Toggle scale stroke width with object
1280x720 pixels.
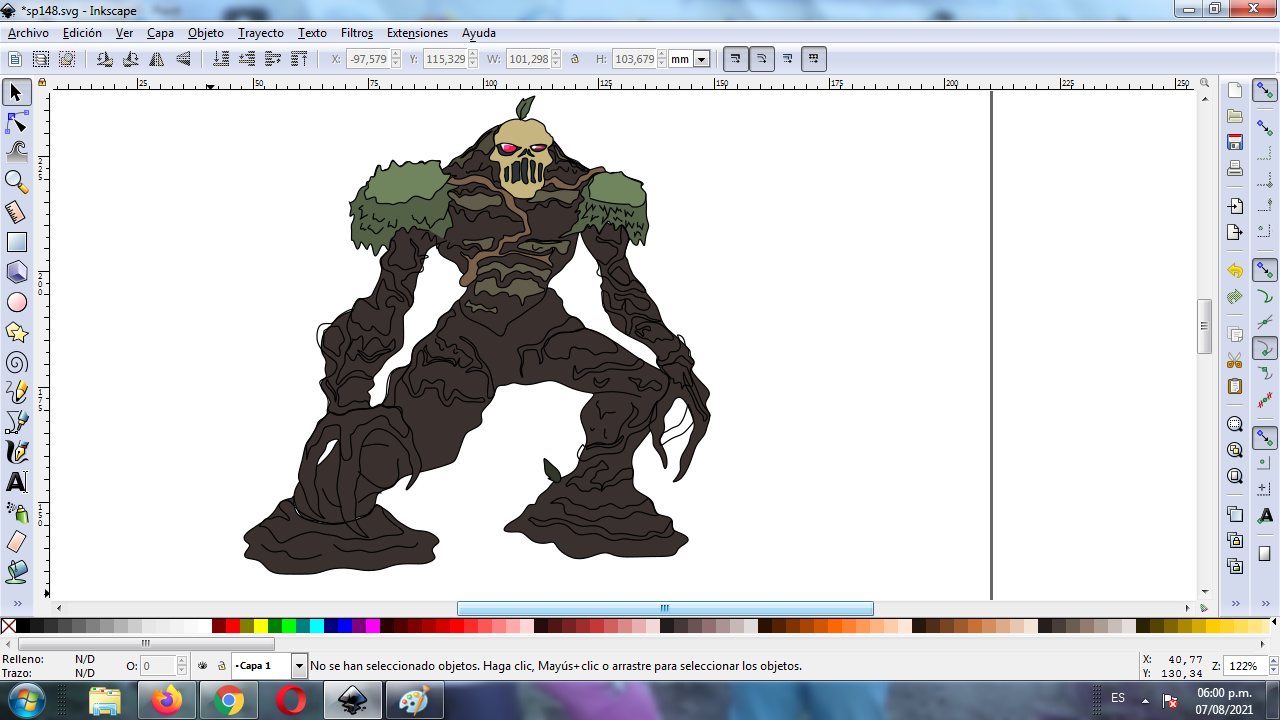pyautogui.click(x=735, y=59)
